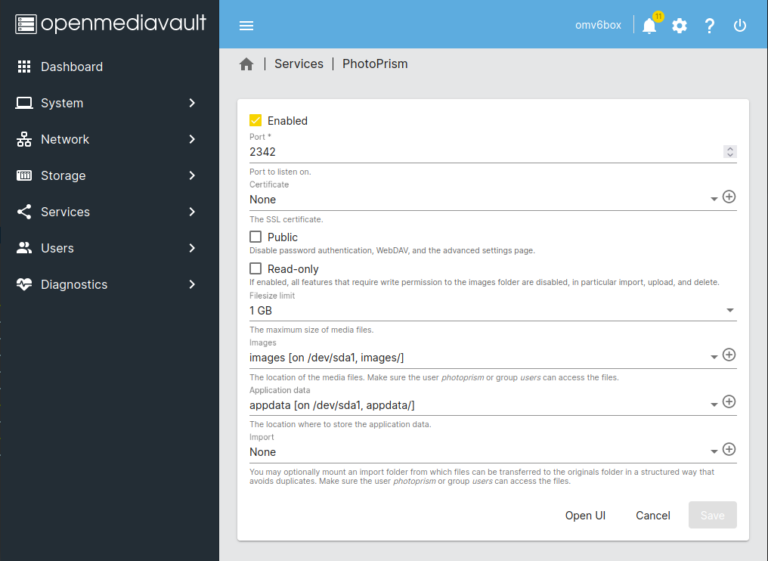Click plus icon next to Certificate field
Screen dimensions: 768x561
tap(729, 197)
